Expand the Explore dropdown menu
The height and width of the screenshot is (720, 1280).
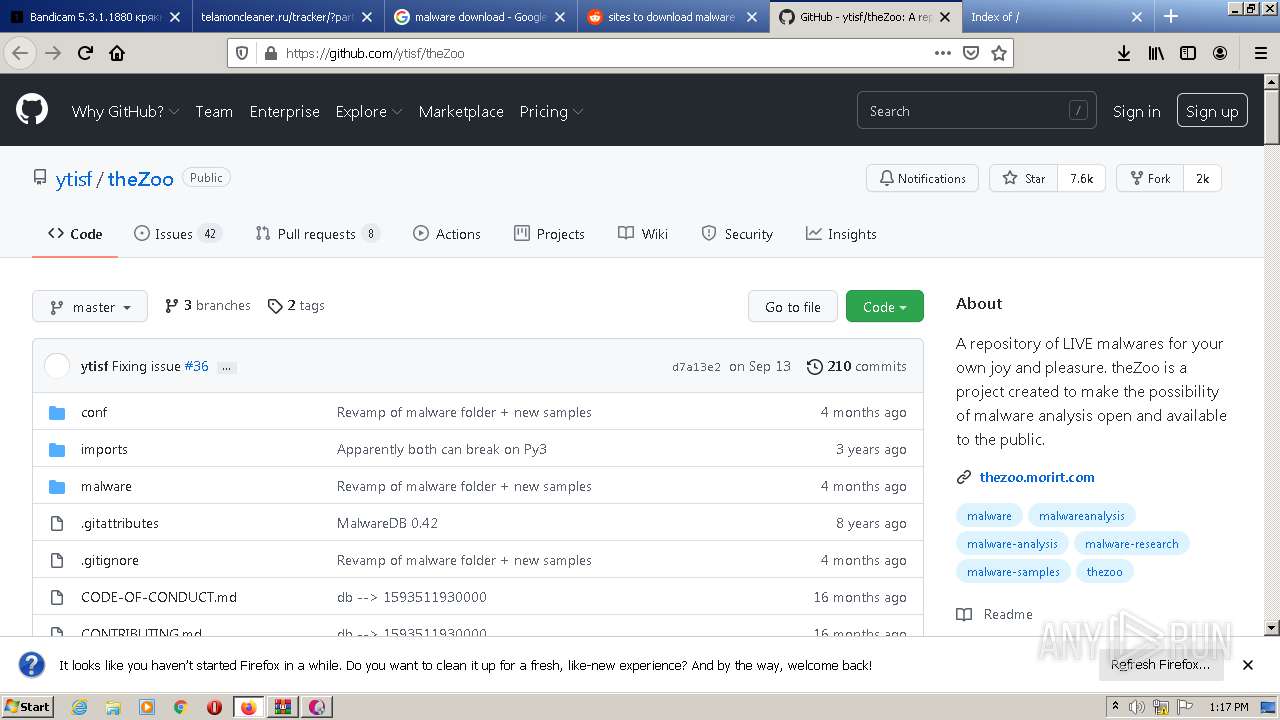click(368, 112)
